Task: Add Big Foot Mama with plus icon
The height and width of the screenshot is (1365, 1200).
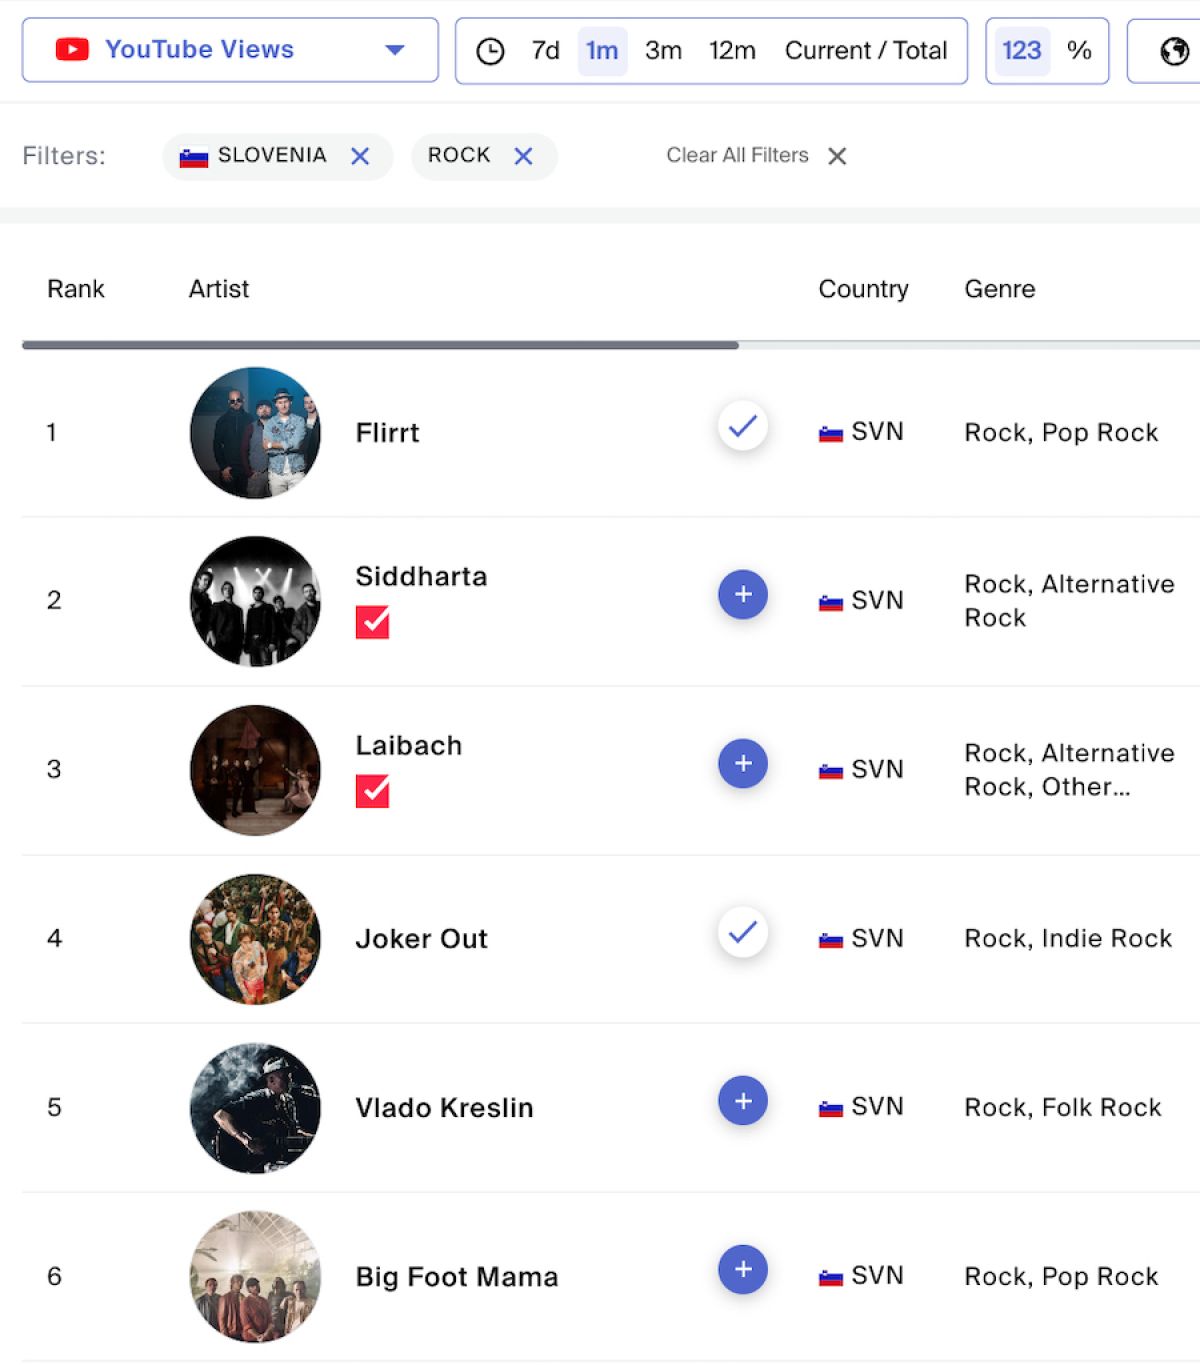Action: click(x=742, y=1270)
